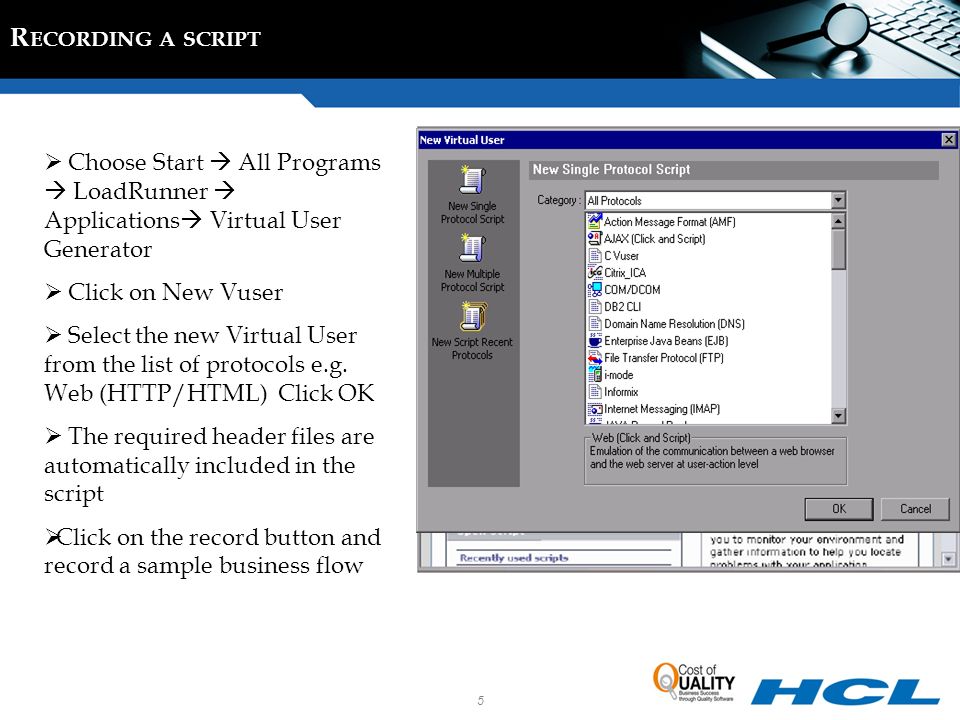Click the Internet Messaging (IMAP) icon
Image resolution: width=960 pixels, height=720 pixels.
(x=594, y=408)
